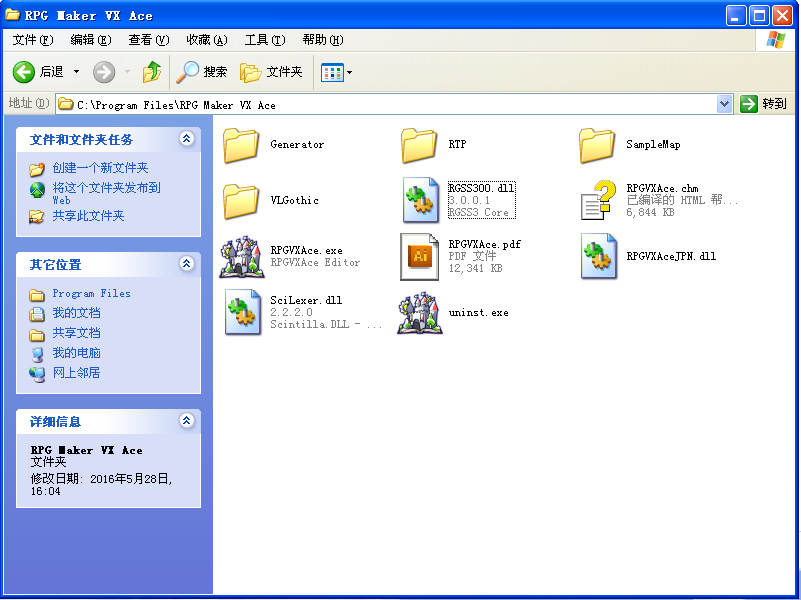Screen dimensions: 801x600
Task: Expand the address bar dropdown
Action: 724,104
